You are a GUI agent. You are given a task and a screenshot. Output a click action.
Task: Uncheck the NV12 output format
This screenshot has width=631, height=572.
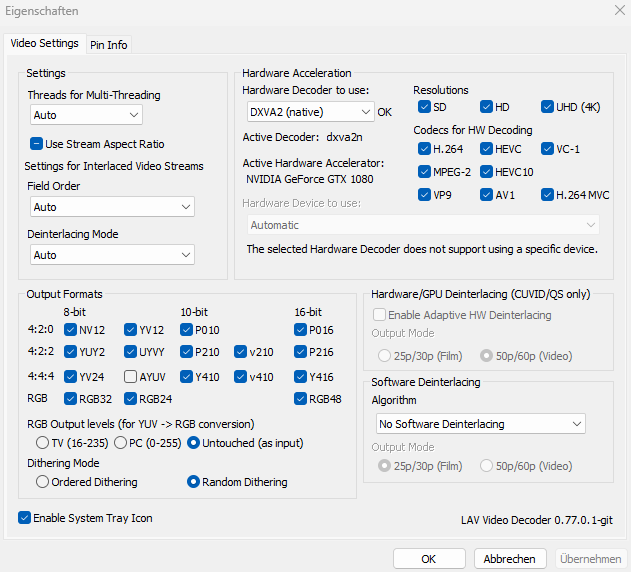70,330
